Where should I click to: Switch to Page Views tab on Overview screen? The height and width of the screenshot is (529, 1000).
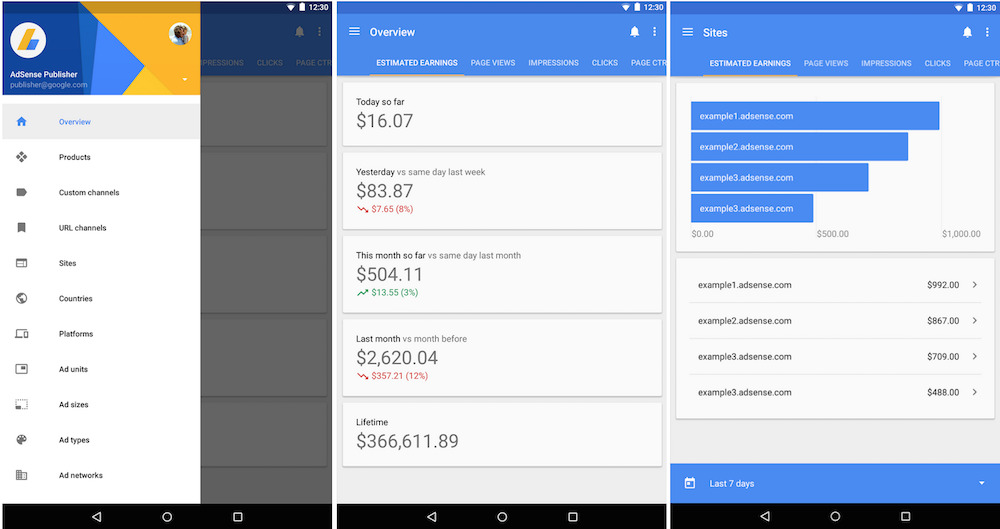(493, 63)
